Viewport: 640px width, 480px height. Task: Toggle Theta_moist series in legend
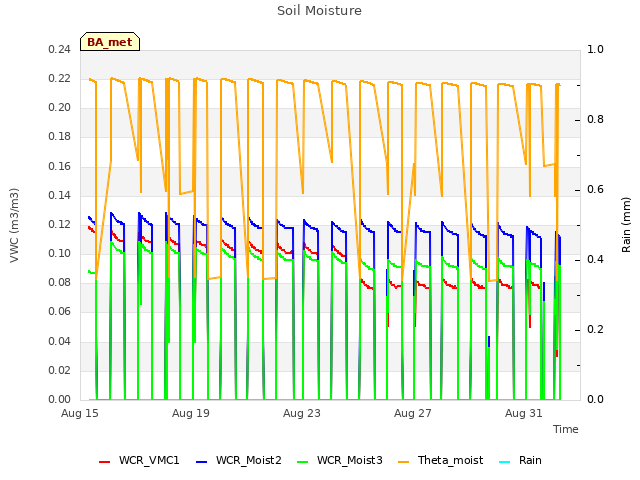coord(440,460)
